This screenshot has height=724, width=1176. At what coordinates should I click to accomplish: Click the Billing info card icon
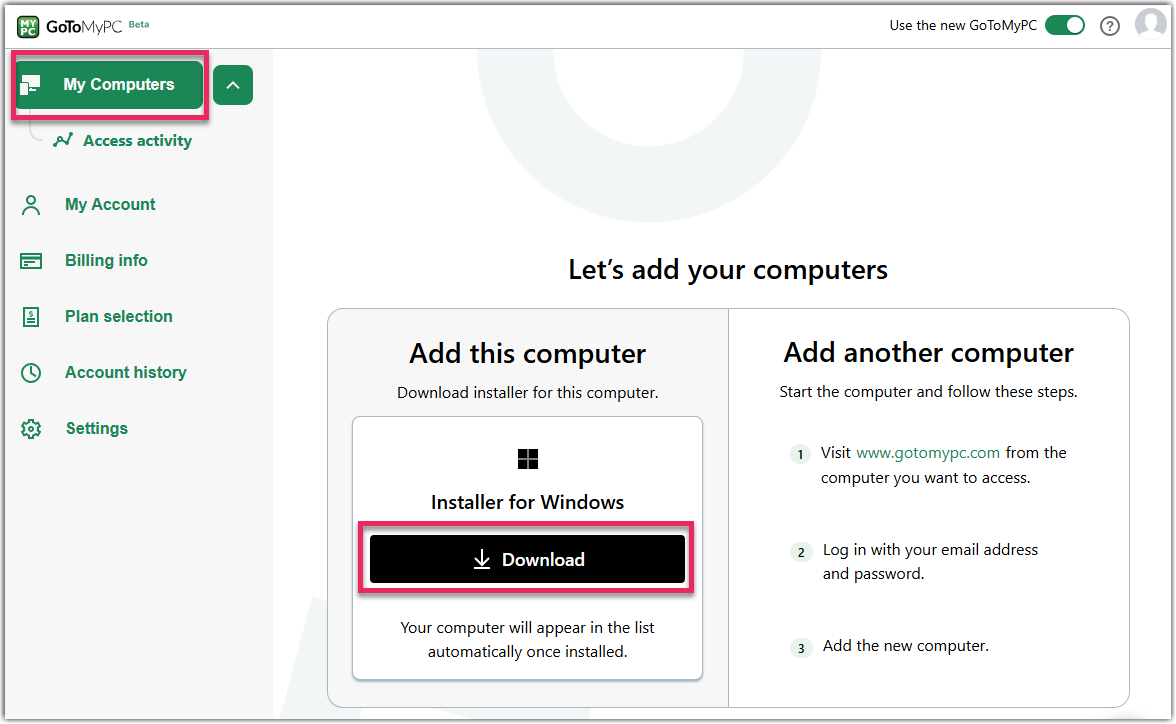[31, 261]
